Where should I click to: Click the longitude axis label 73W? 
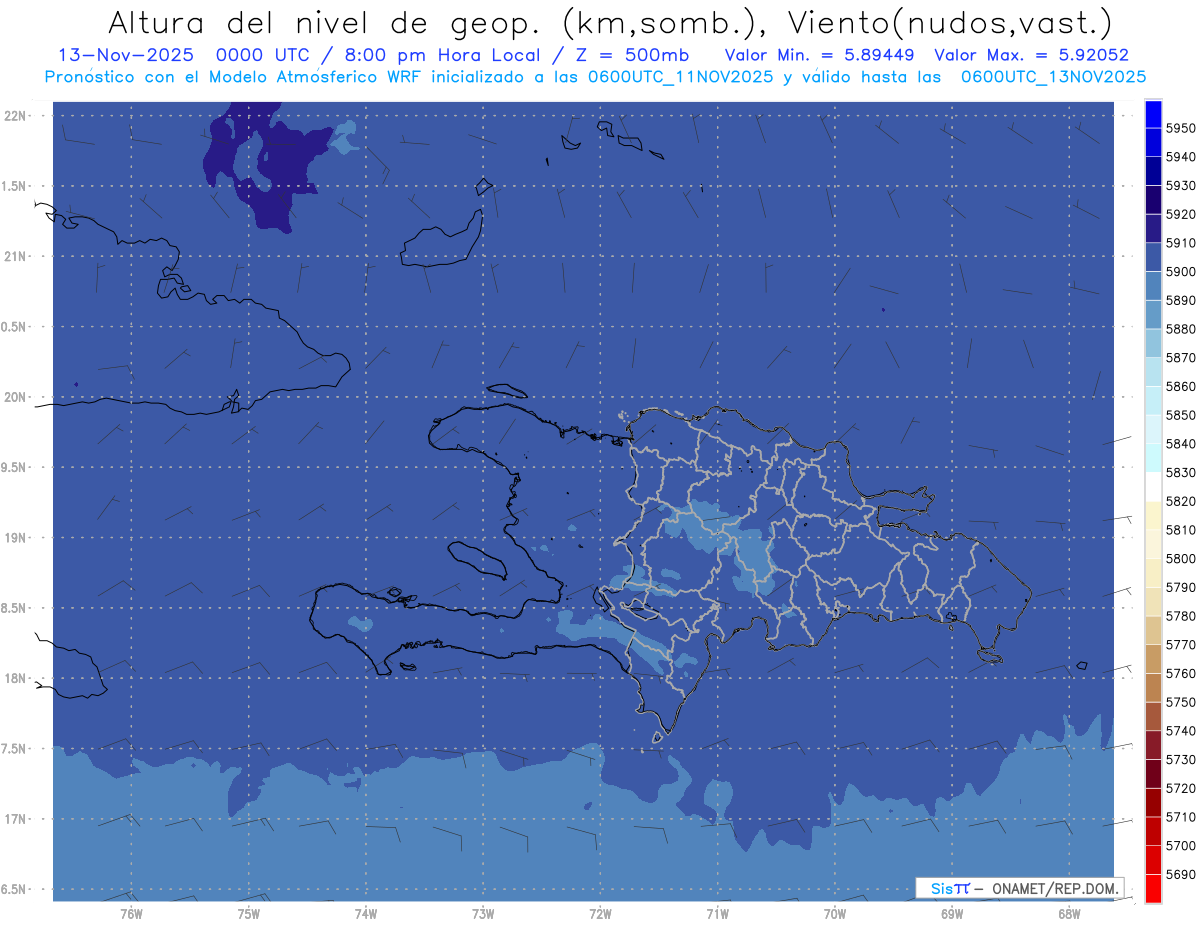coord(482,914)
